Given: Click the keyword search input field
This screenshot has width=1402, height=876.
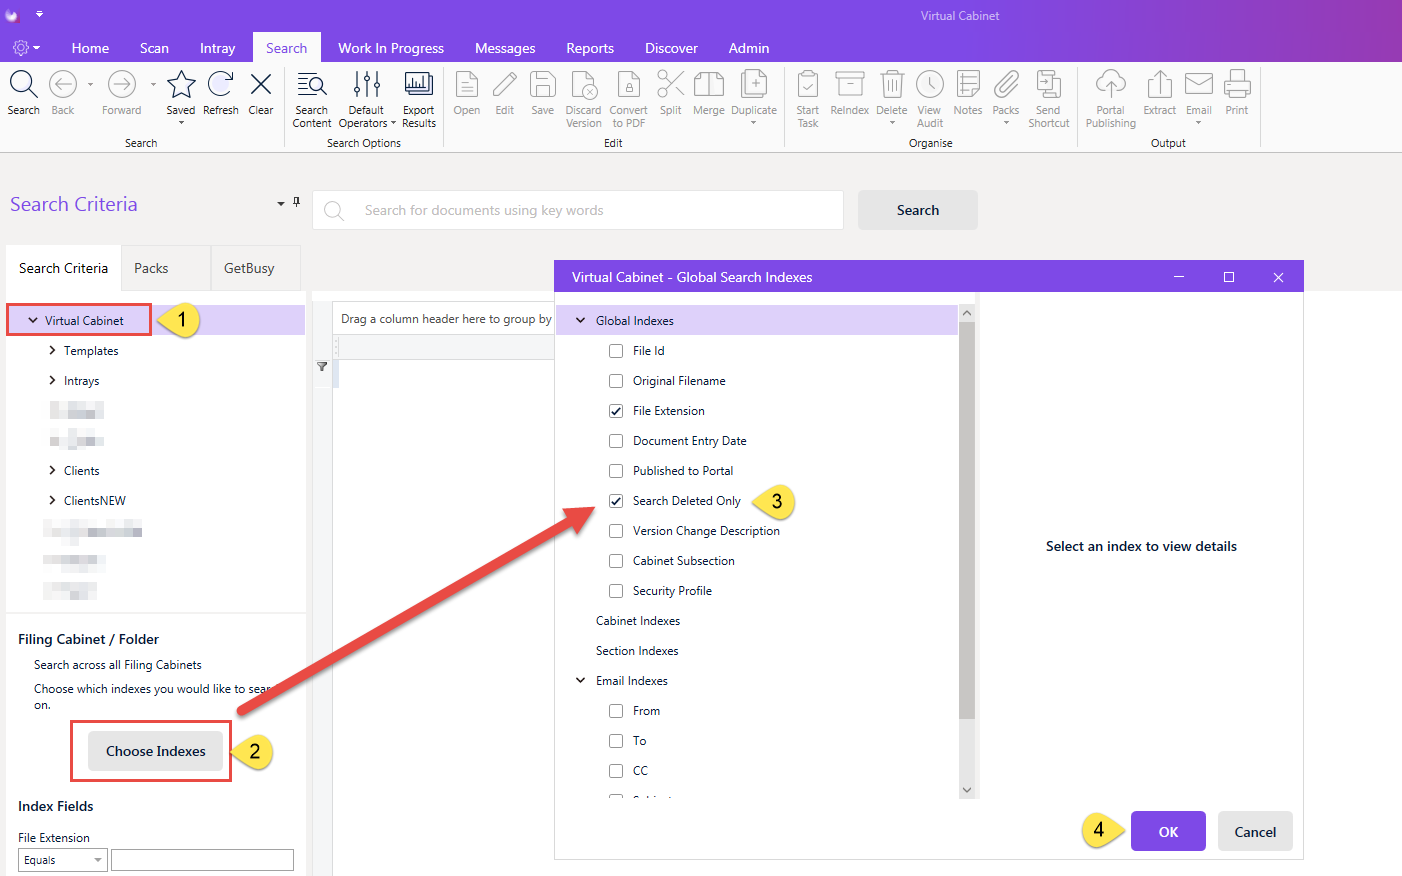Looking at the screenshot, I should click(578, 210).
